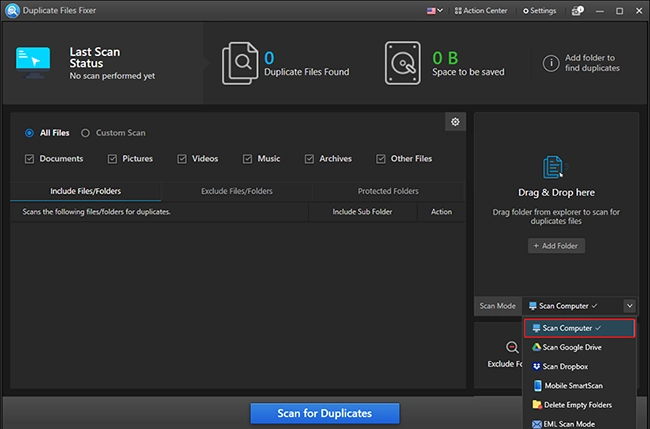The width and height of the screenshot is (650, 429).
Task: Switch to the Protected Folders tab
Action: pos(388,191)
